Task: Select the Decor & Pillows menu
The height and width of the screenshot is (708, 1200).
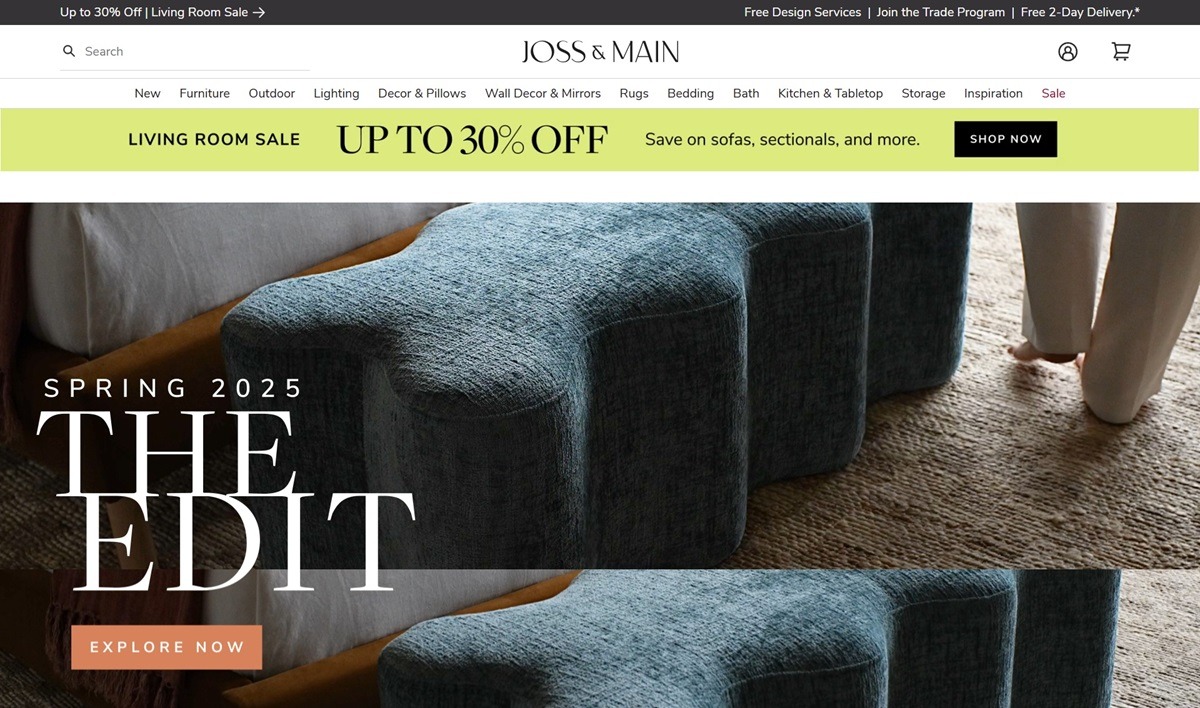Action: tap(422, 93)
